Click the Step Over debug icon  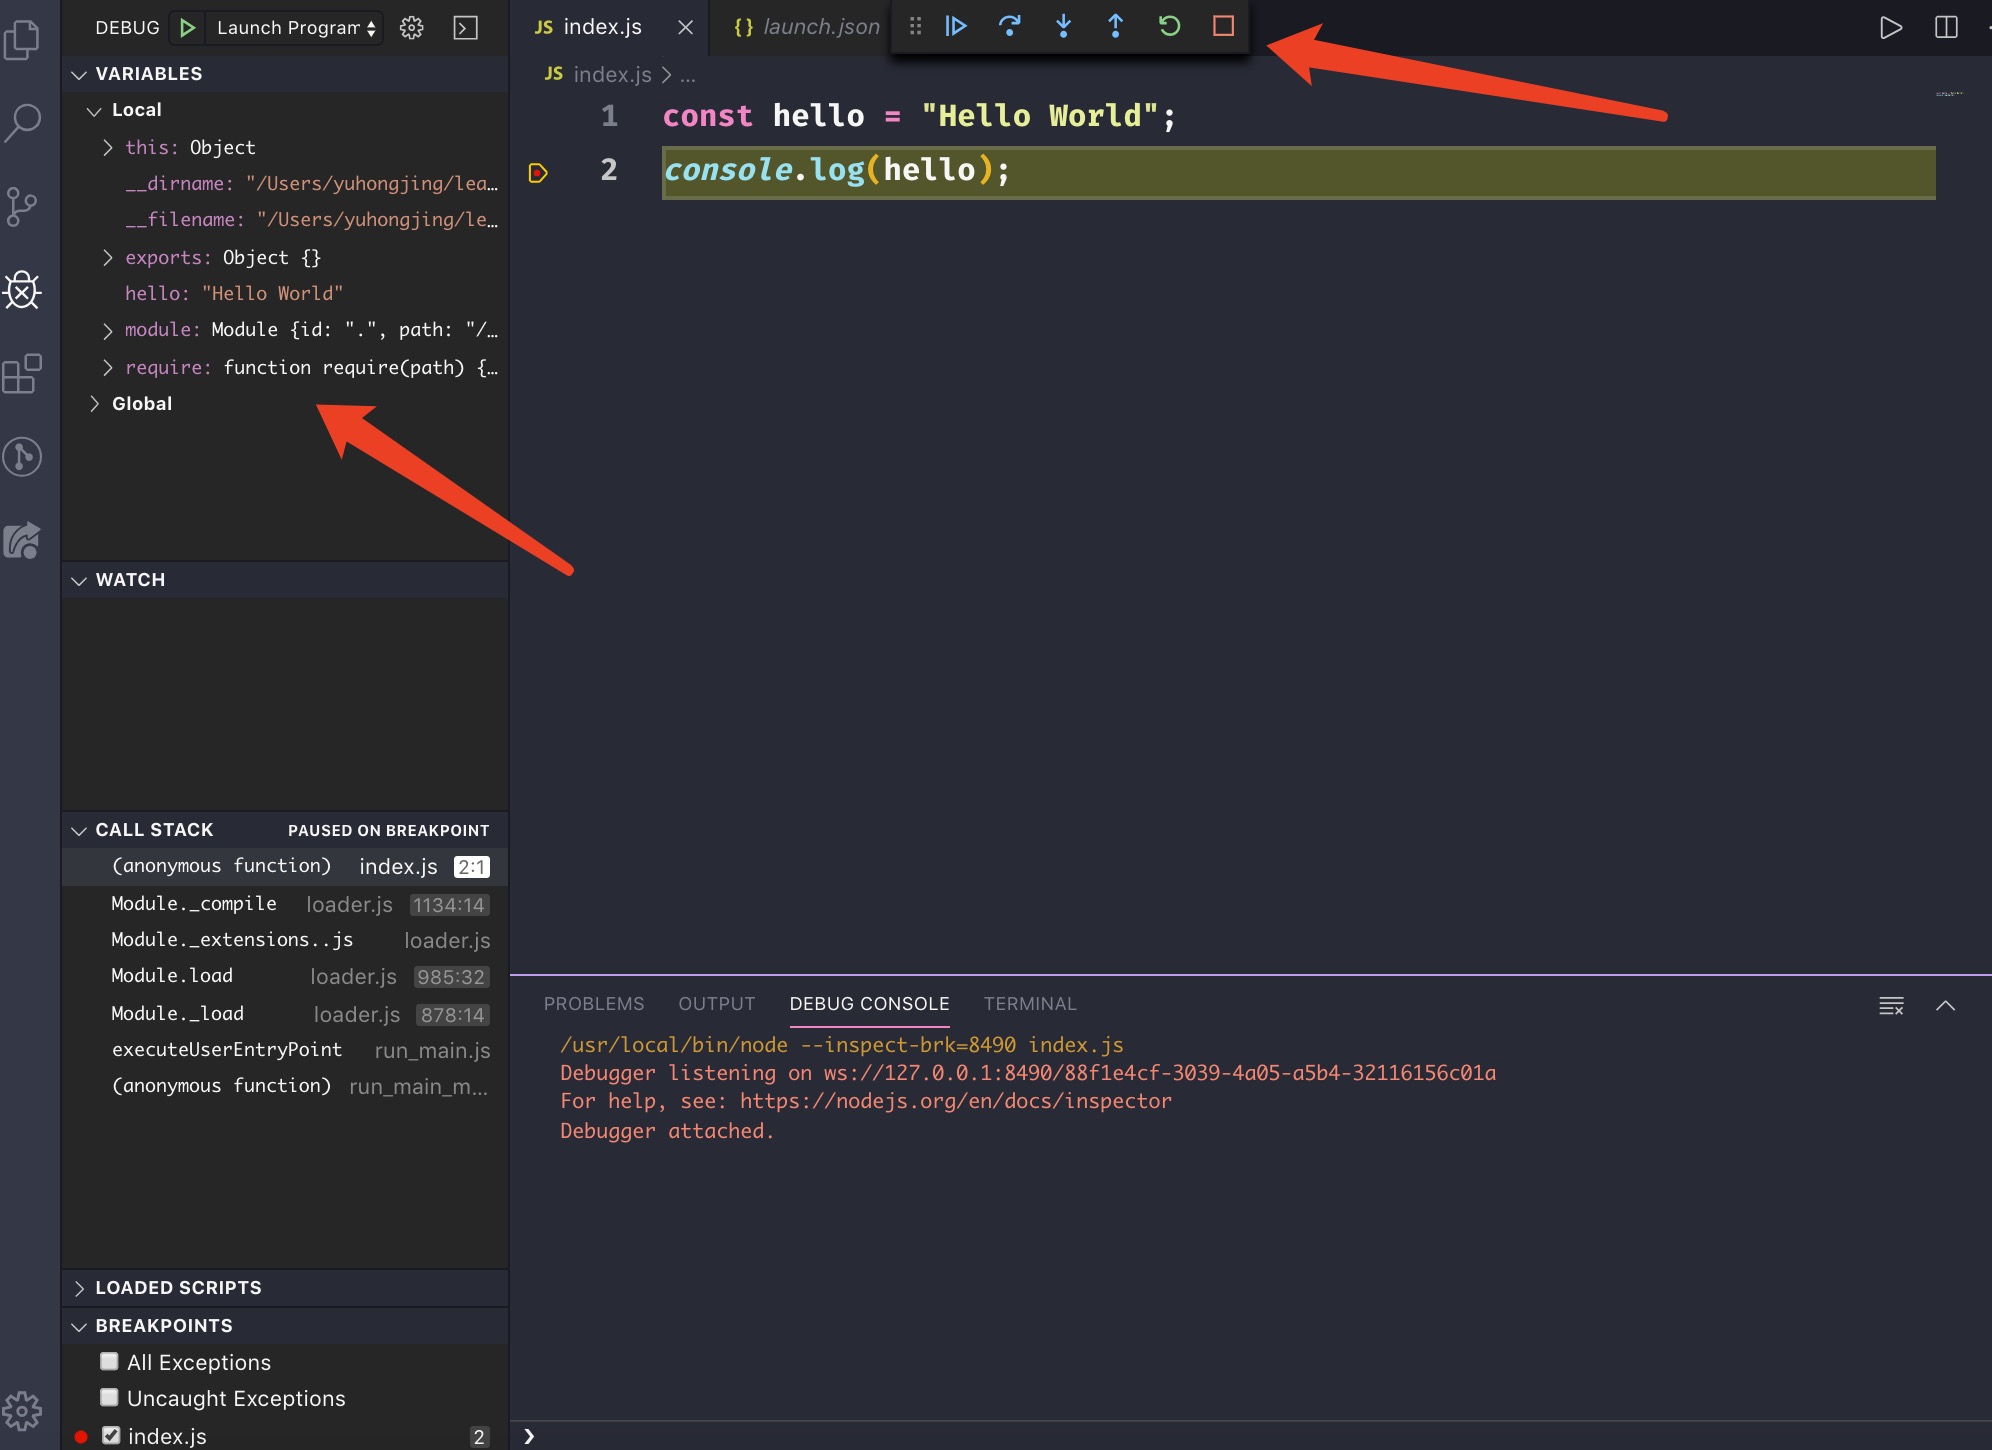point(1009,26)
